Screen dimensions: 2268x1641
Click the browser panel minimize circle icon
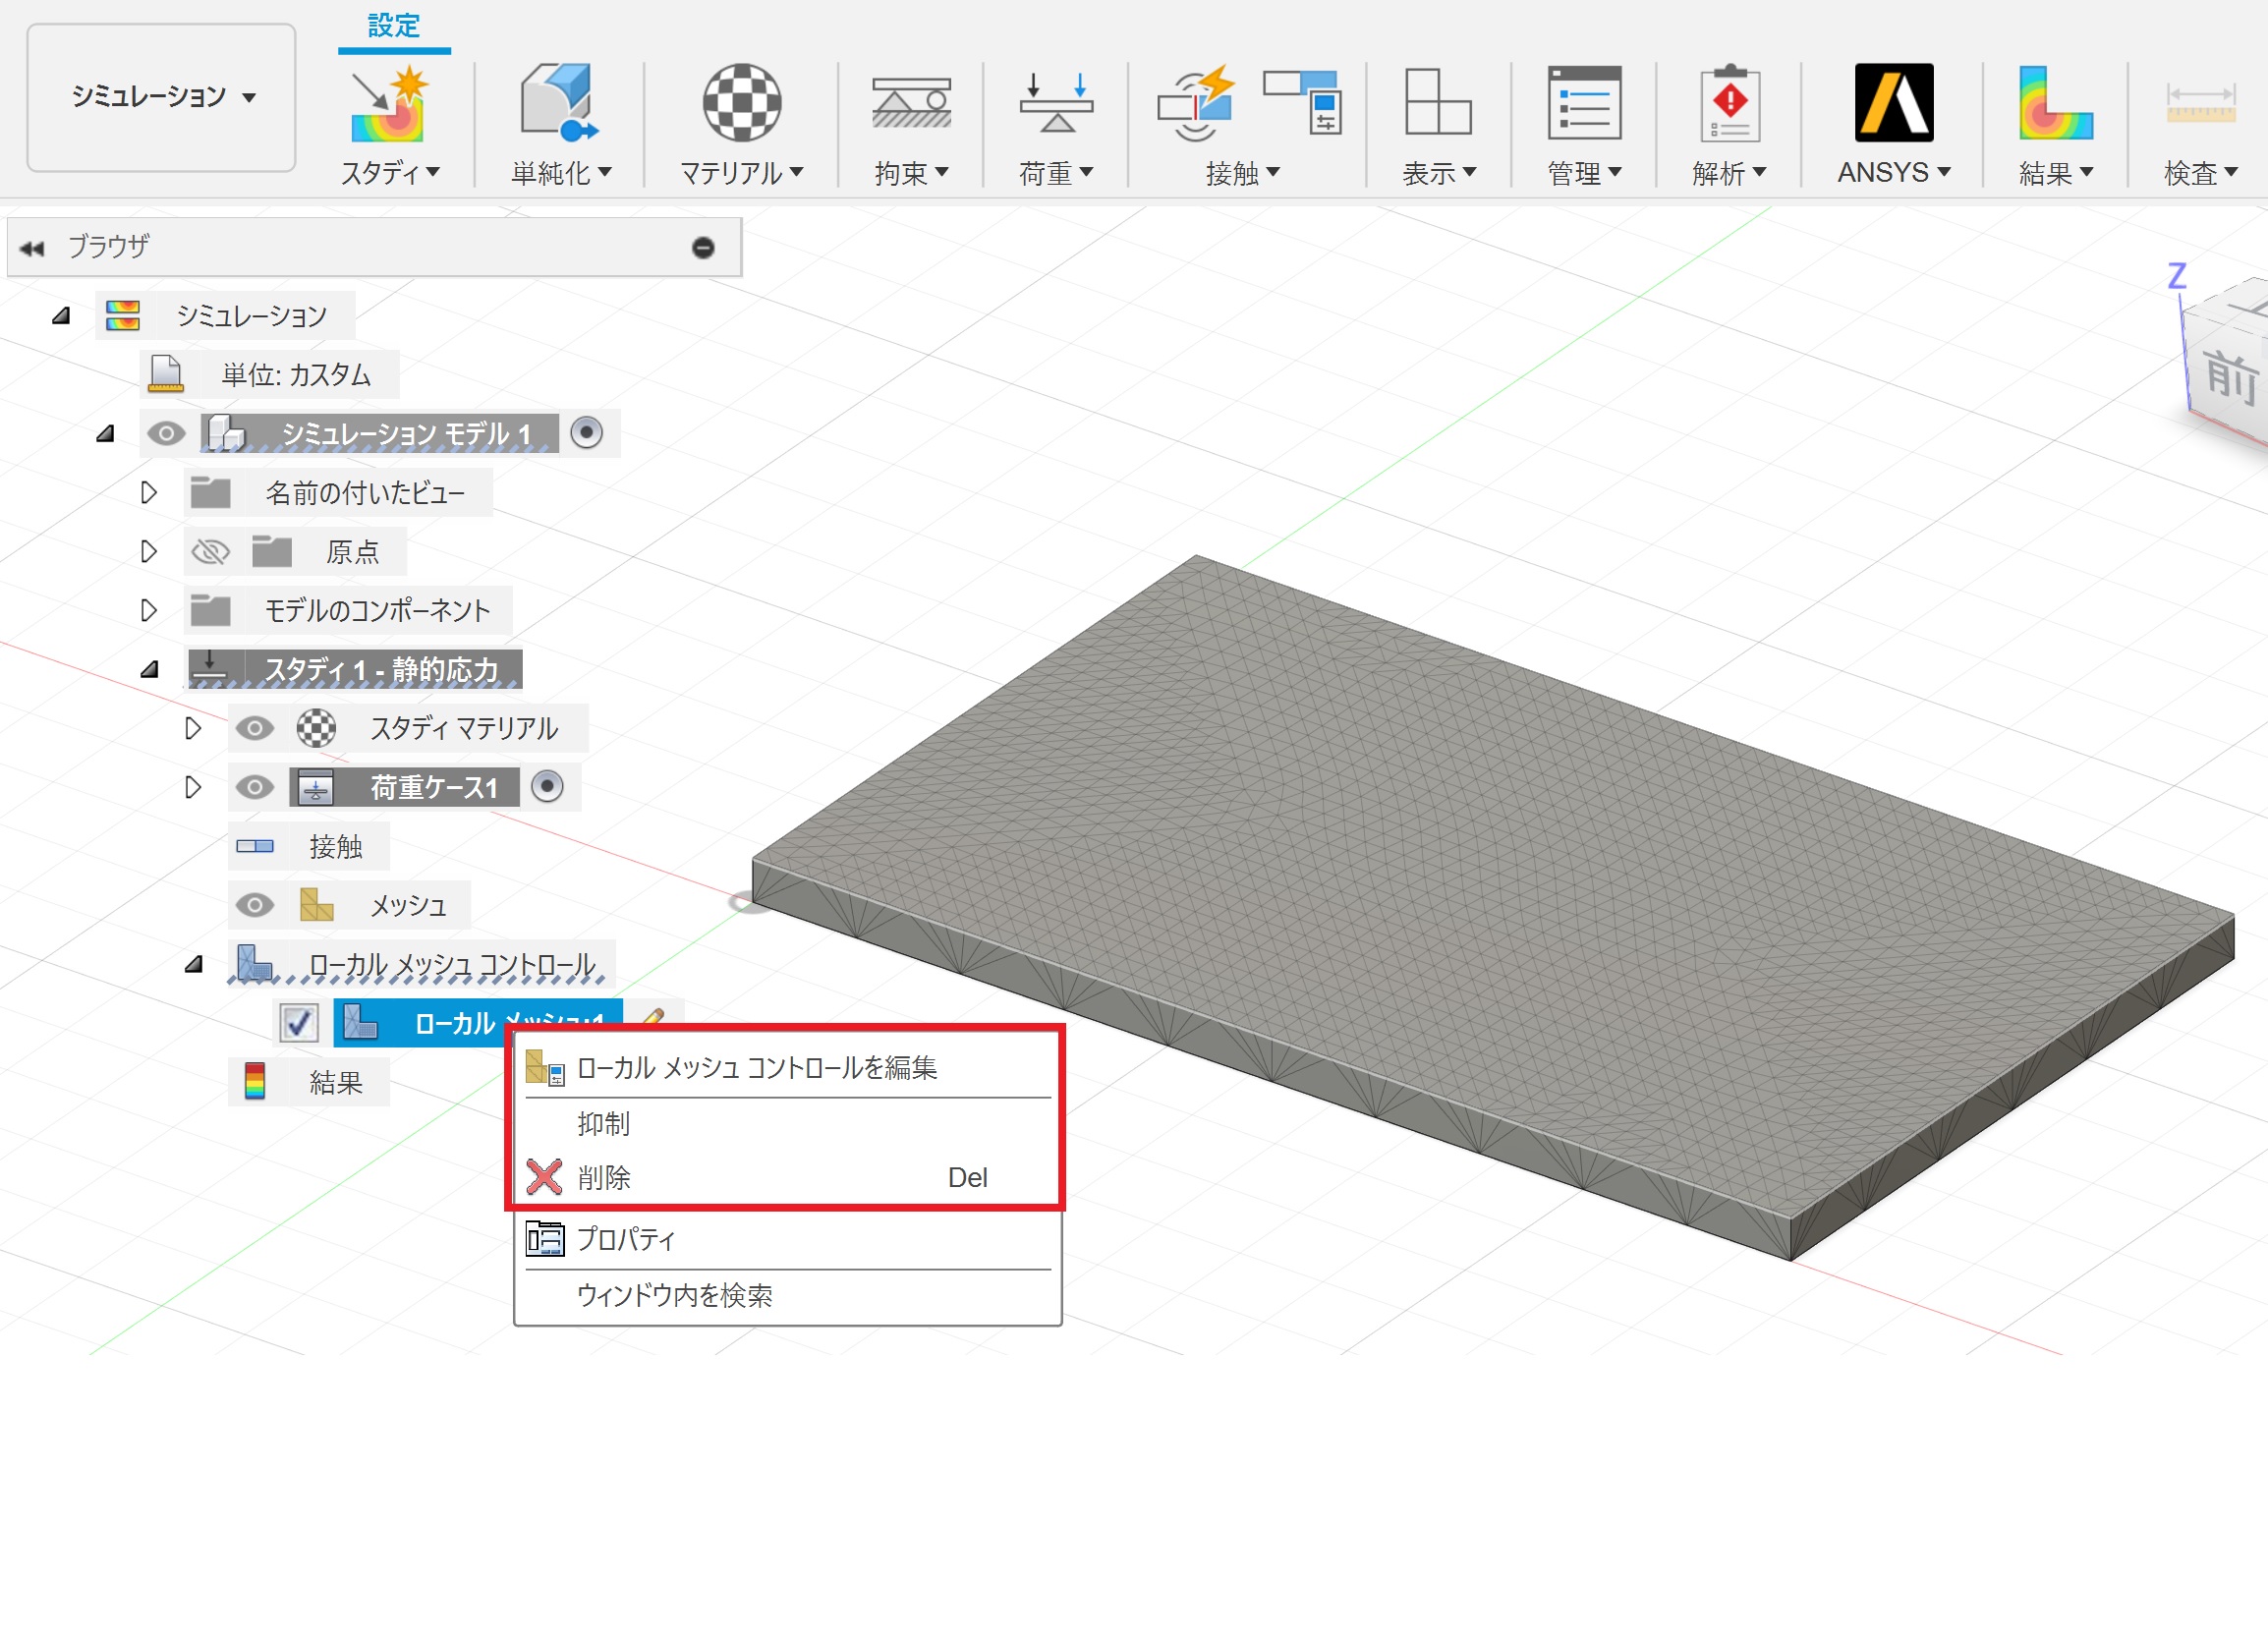click(703, 247)
